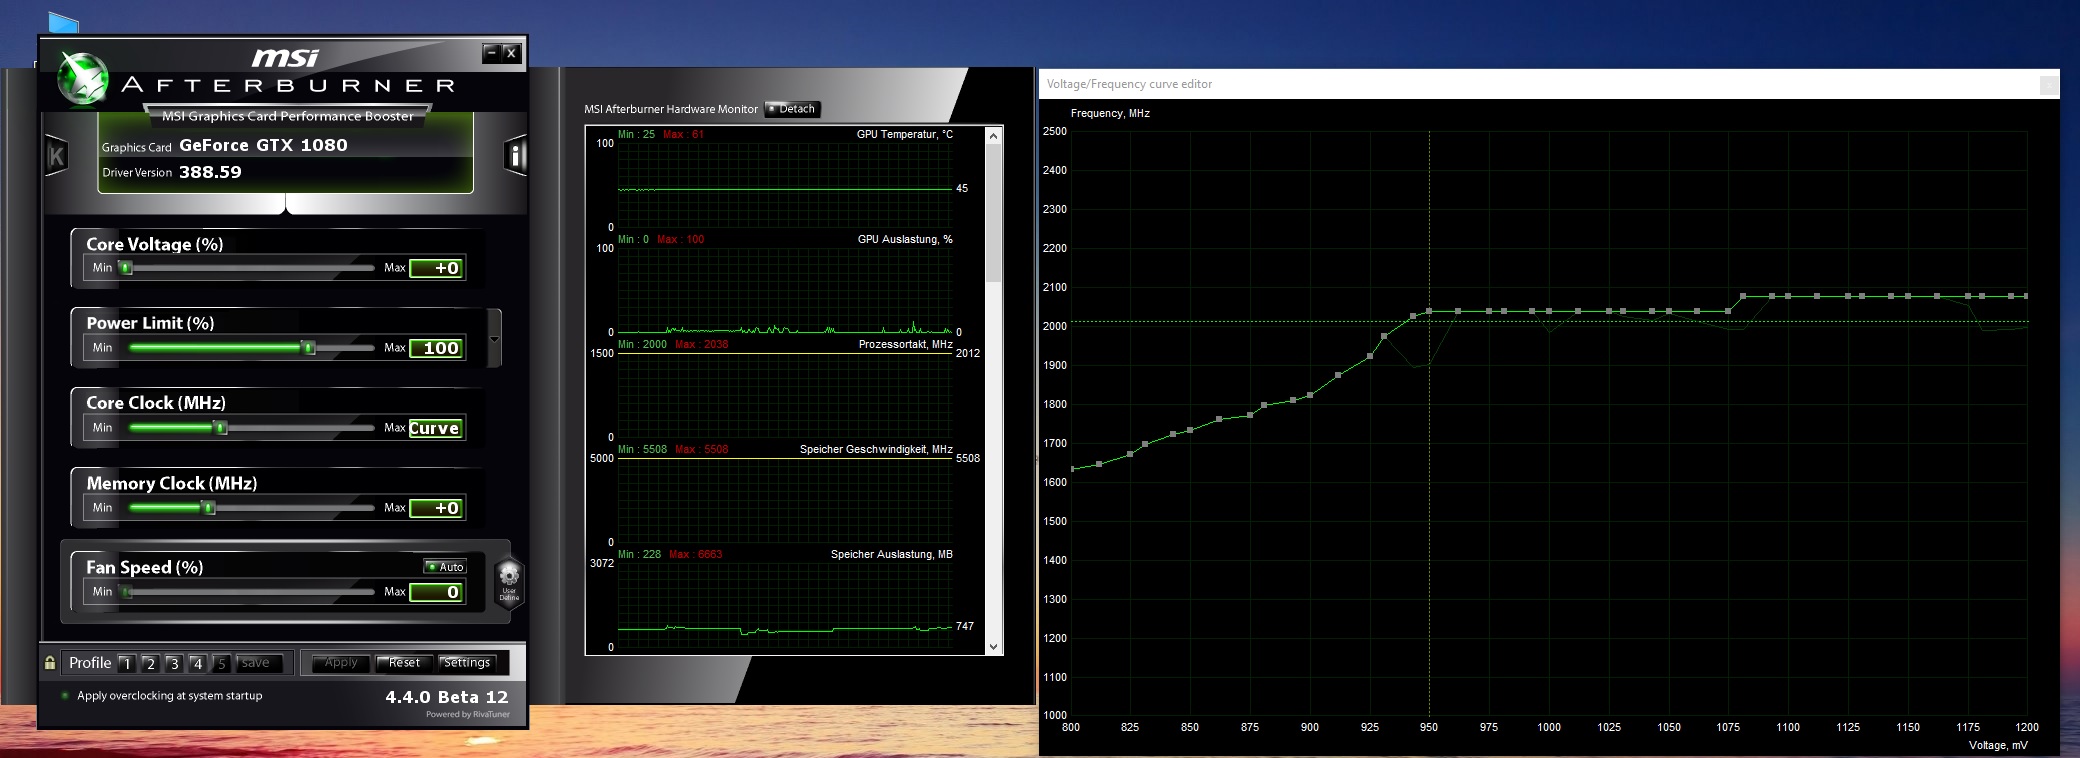Click the Speicher Auslastung graph
Screen dimensions: 2080x758
click(785, 605)
